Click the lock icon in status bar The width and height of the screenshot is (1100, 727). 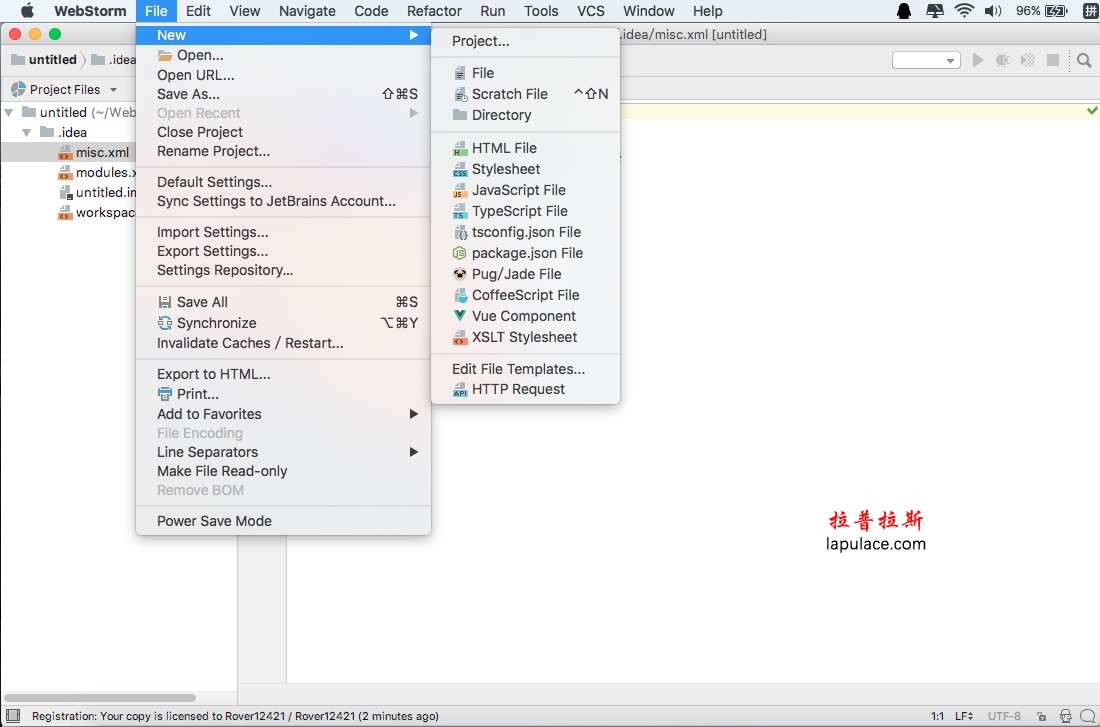1042,716
